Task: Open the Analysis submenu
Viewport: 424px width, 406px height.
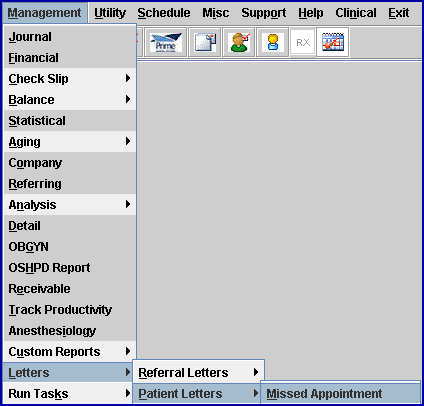Action: click(70, 205)
